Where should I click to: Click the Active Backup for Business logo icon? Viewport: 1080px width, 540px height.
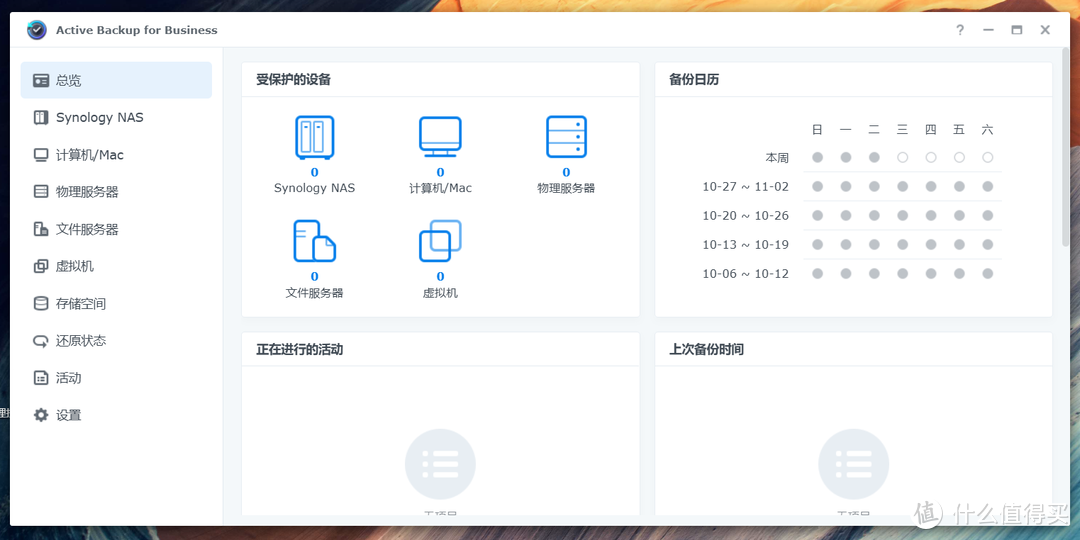[x=37, y=30]
